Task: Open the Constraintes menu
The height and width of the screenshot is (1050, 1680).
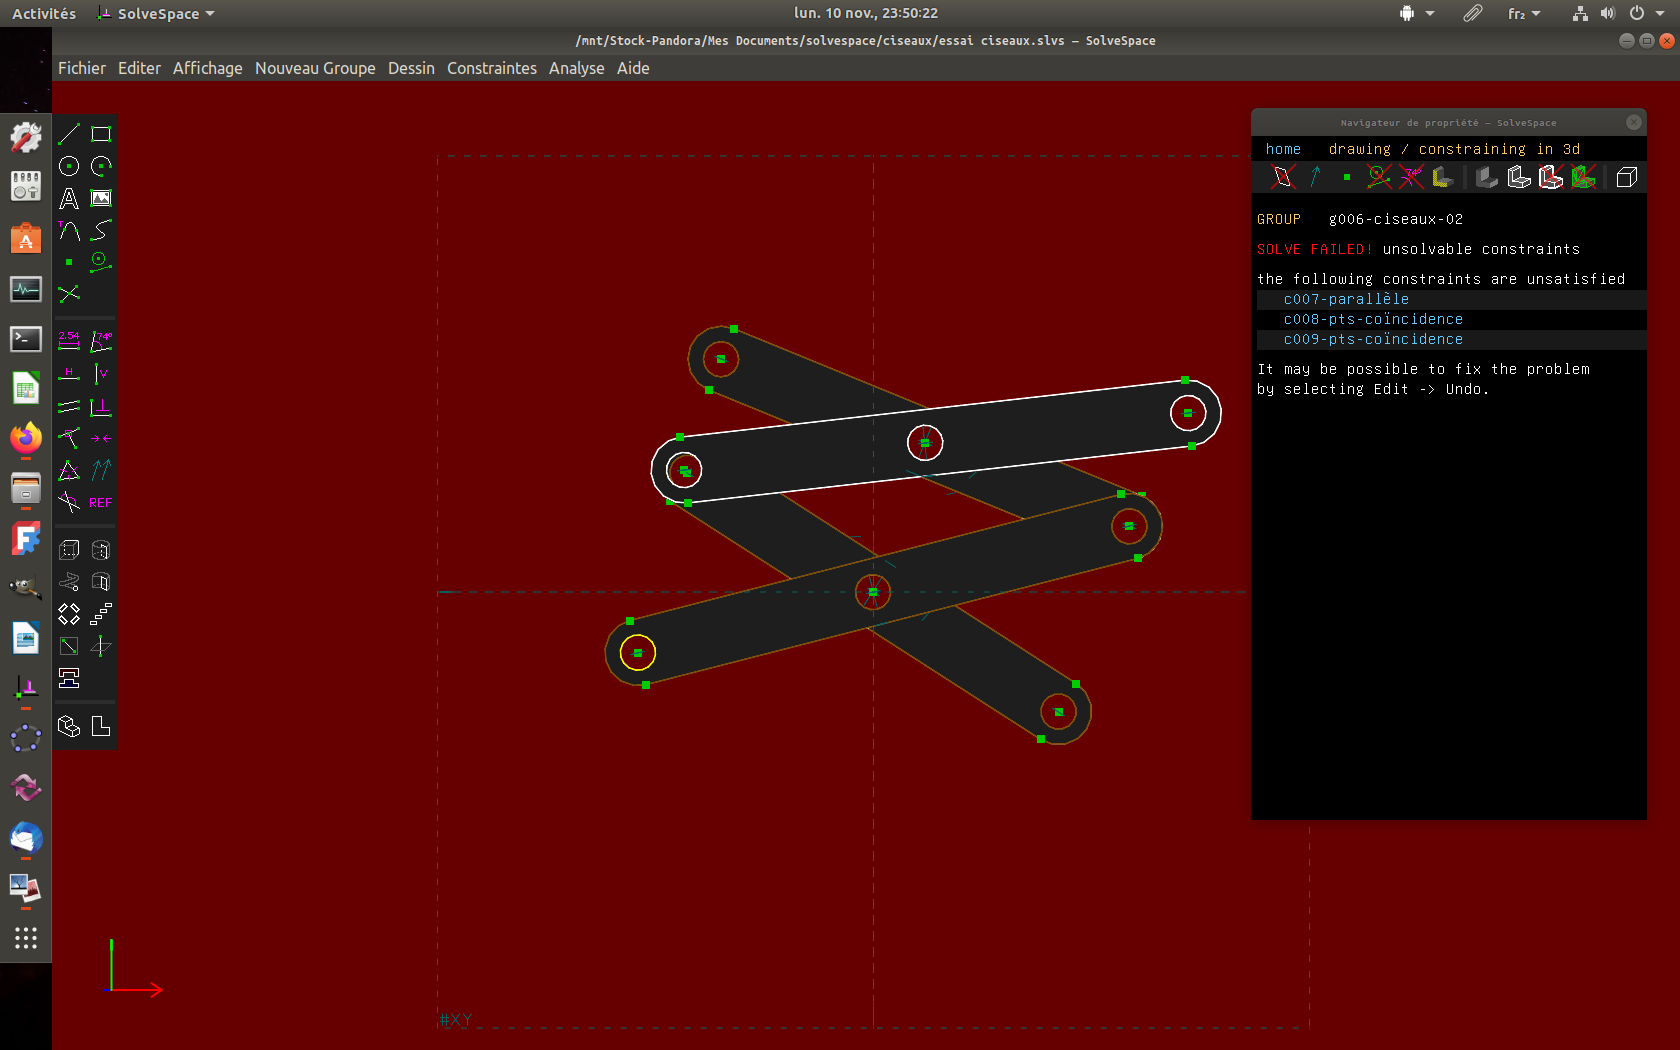Action: tap(491, 68)
